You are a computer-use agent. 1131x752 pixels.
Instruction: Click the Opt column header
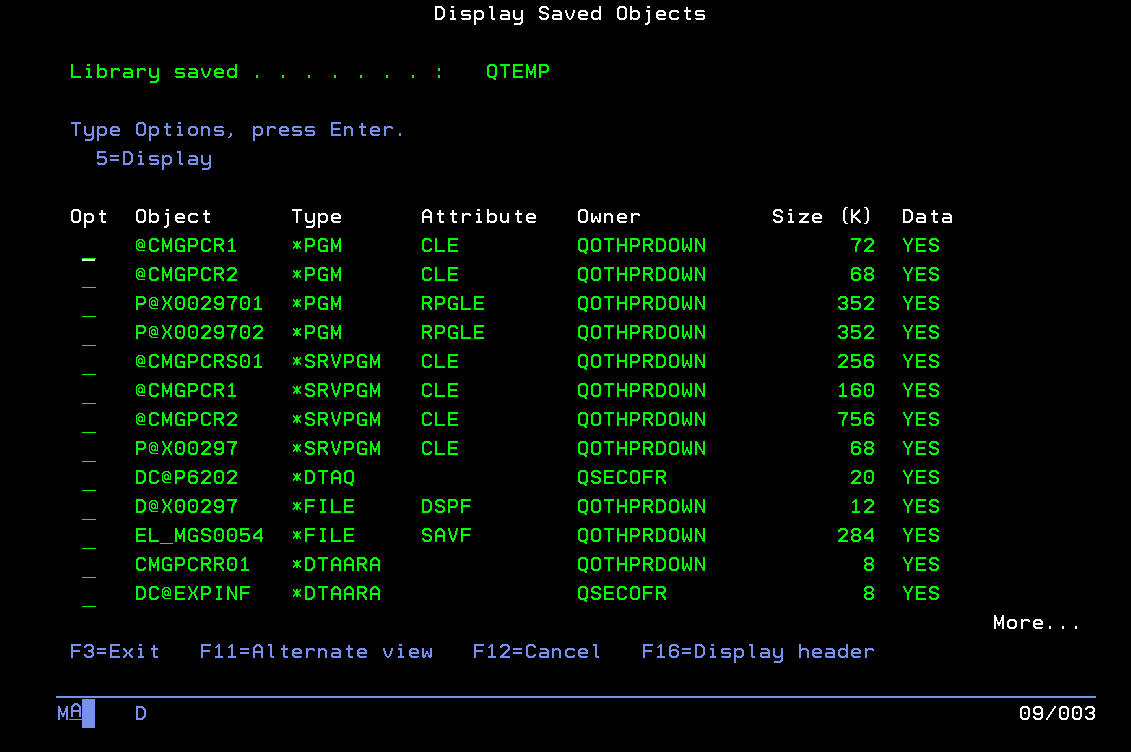pyautogui.click(x=89, y=217)
